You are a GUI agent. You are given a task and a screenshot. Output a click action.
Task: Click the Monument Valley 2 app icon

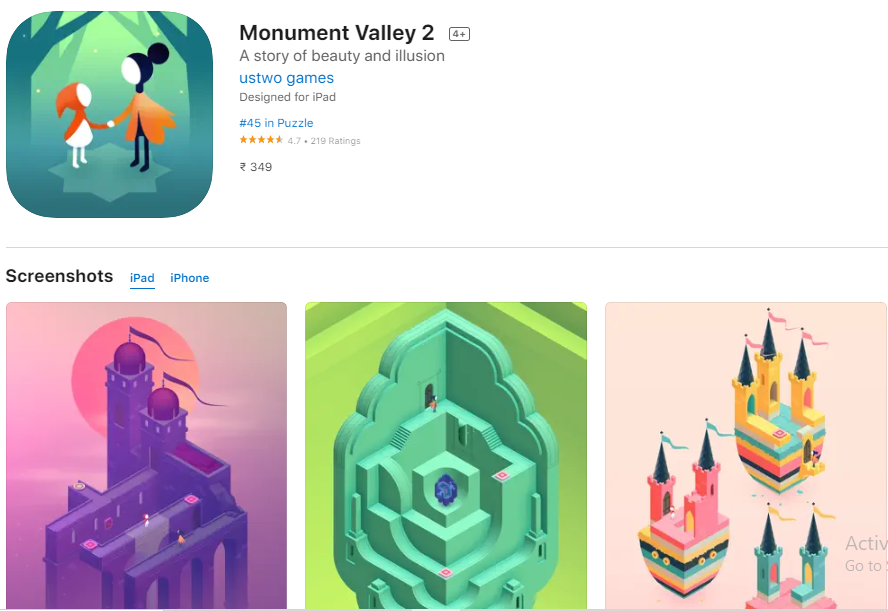pos(109,114)
